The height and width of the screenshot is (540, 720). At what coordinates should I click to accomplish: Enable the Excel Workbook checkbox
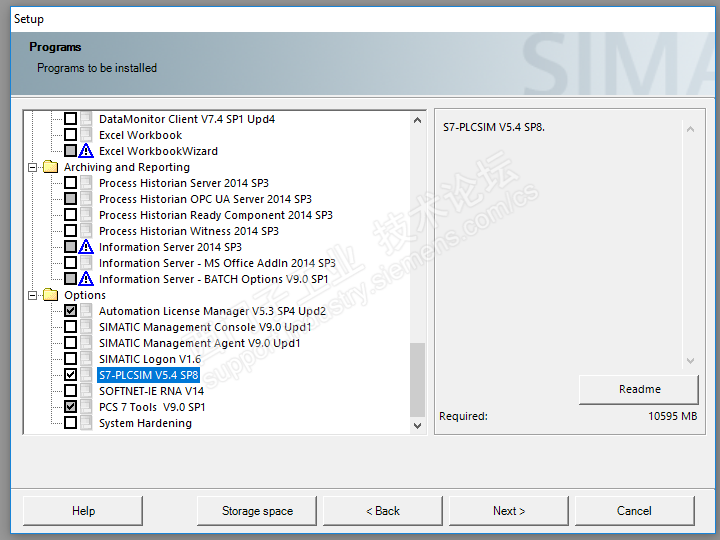click(70, 135)
